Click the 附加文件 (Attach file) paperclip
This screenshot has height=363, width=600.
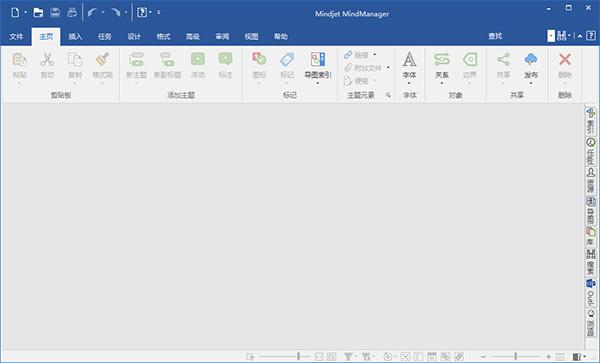348,68
